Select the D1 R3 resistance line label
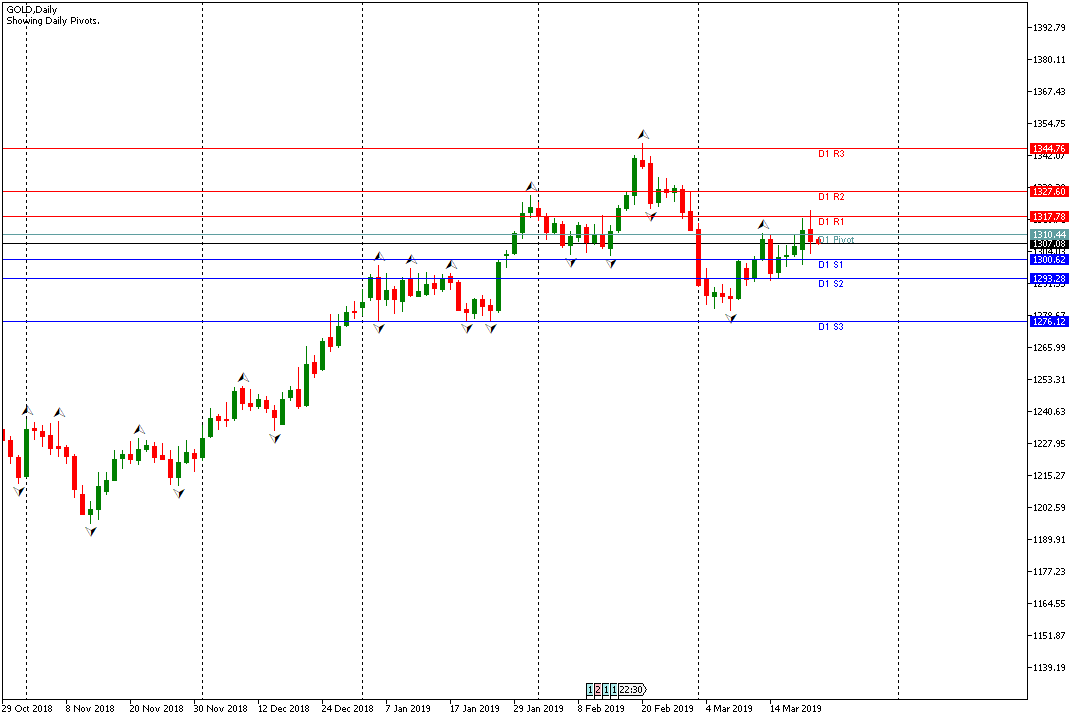Screen dimensions: 1080x720 tap(831, 154)
